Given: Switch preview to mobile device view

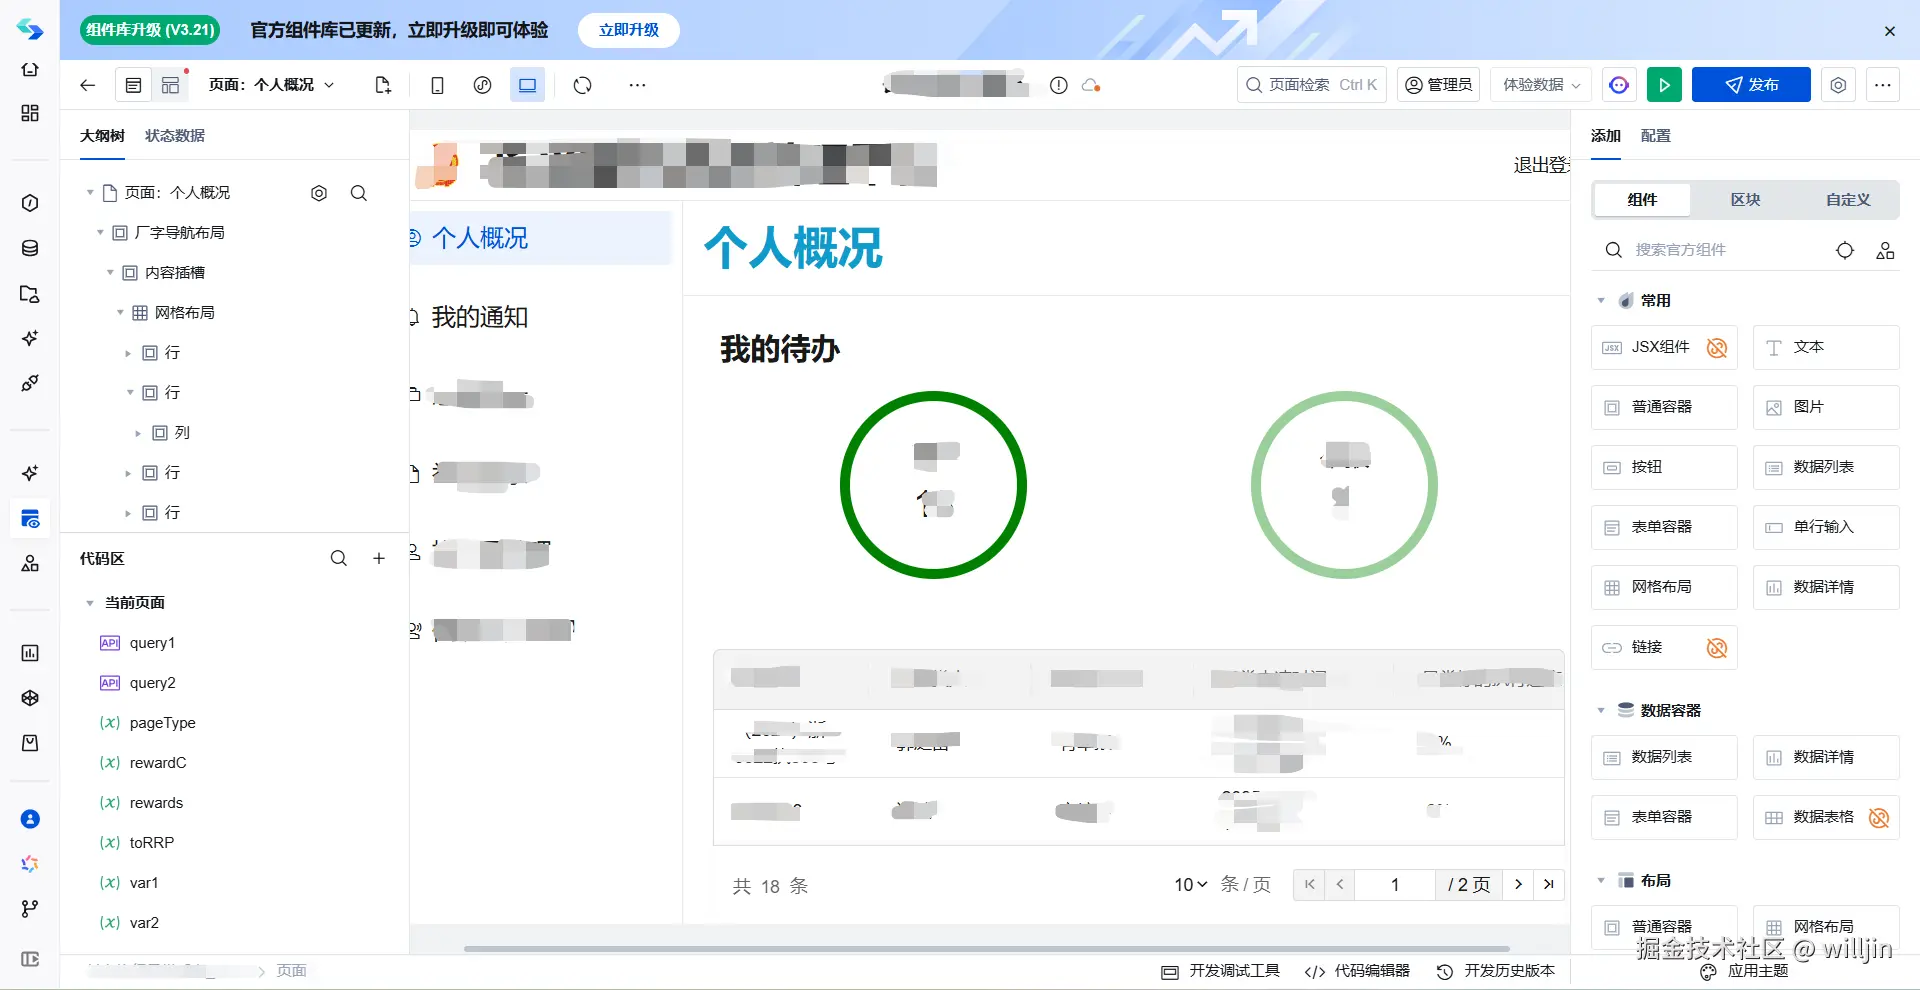Looking at the screenshot, I should coord(437,85).
